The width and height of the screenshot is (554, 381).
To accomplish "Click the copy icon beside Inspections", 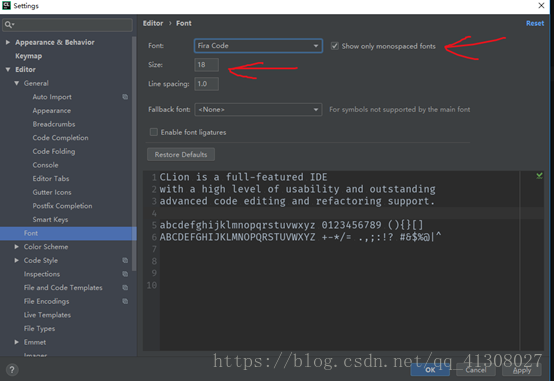I will tap(125, 274).
